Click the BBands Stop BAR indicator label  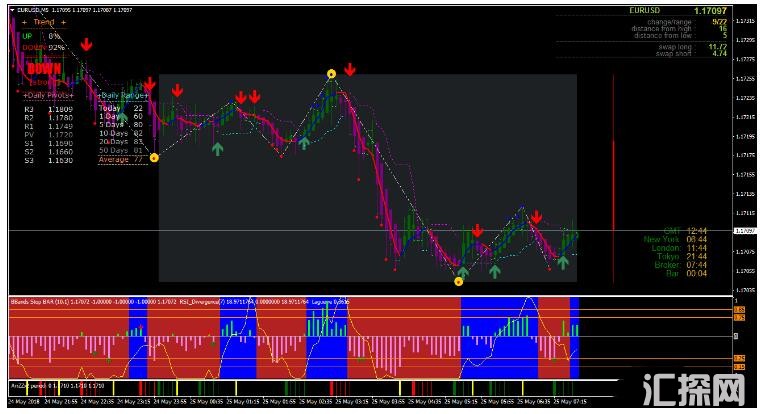pos(93,302)
